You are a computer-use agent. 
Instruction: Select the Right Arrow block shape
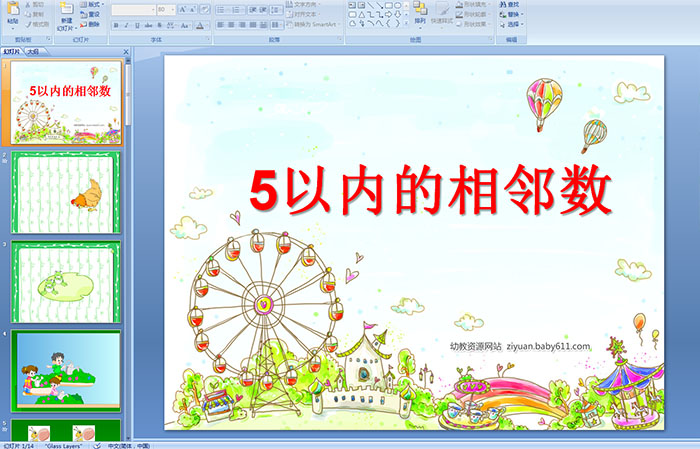pos(388,14)
